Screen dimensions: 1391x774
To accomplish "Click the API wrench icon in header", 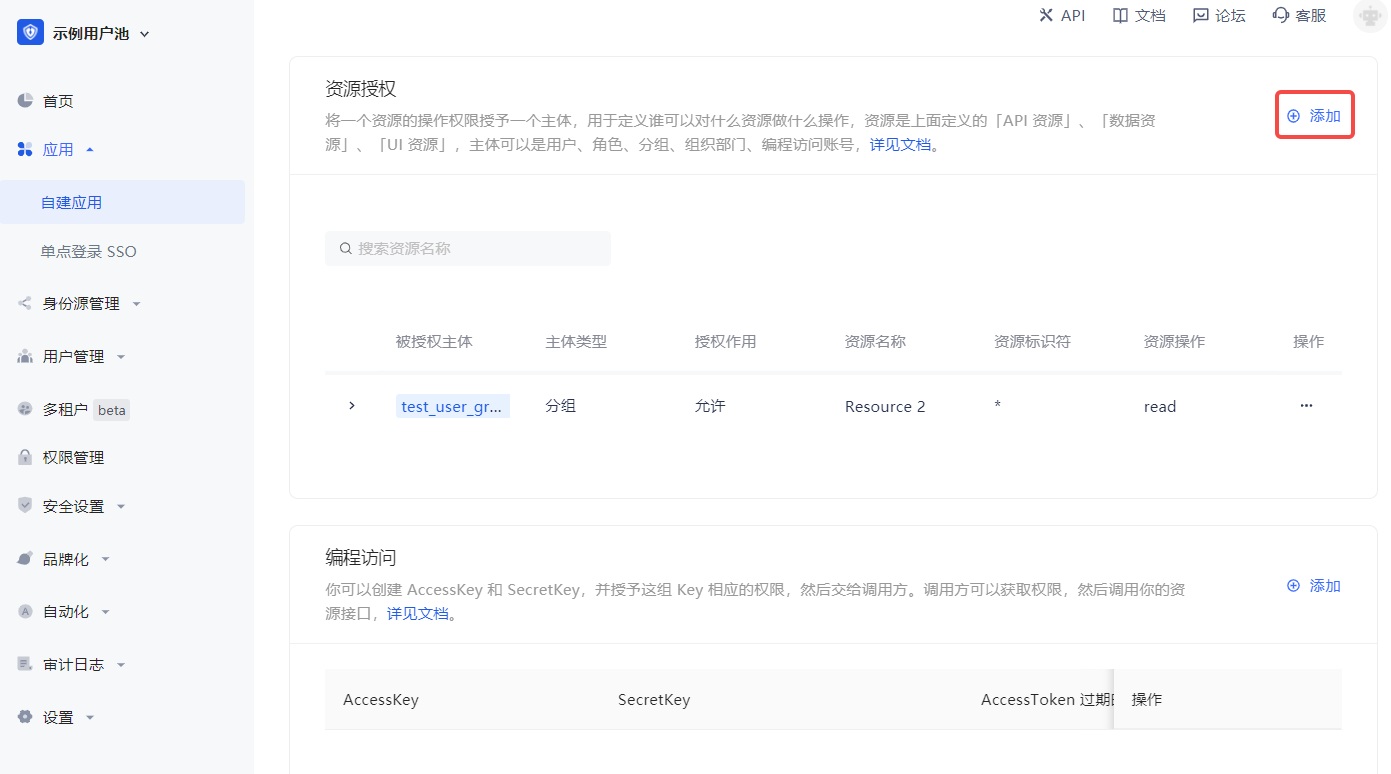I will 1046,15.
